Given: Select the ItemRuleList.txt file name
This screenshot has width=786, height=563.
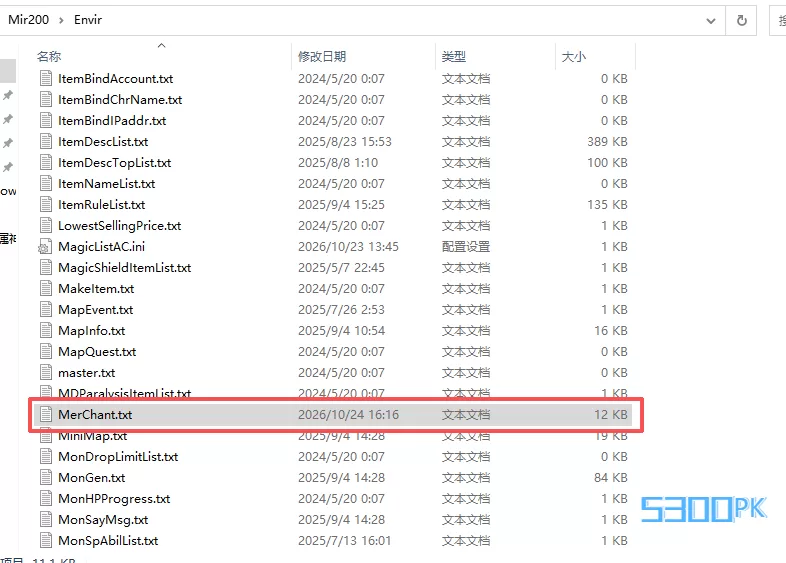Looking at the screenshot, I should coord(102,205).
